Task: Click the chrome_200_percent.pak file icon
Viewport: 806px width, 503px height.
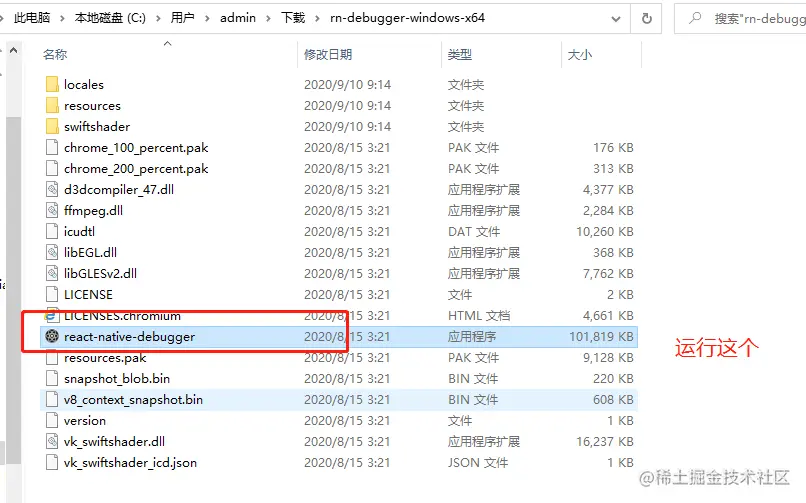Action: (52, 169)
